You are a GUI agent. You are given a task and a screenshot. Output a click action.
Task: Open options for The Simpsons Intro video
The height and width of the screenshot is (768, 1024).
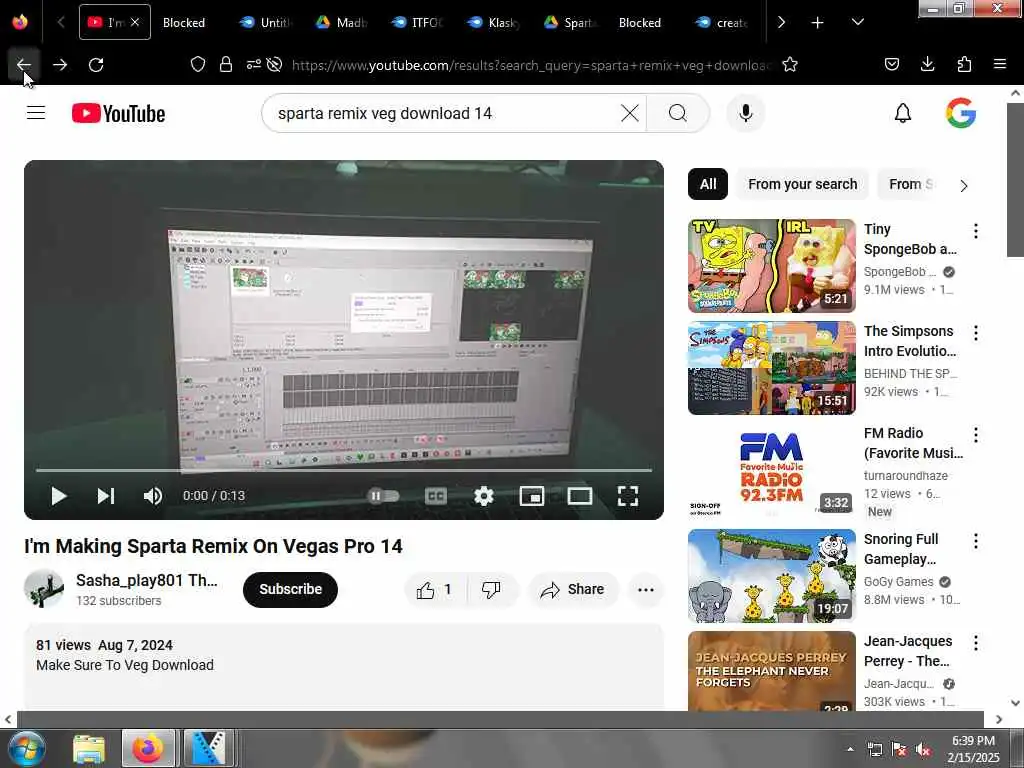[x=976, y=333]
